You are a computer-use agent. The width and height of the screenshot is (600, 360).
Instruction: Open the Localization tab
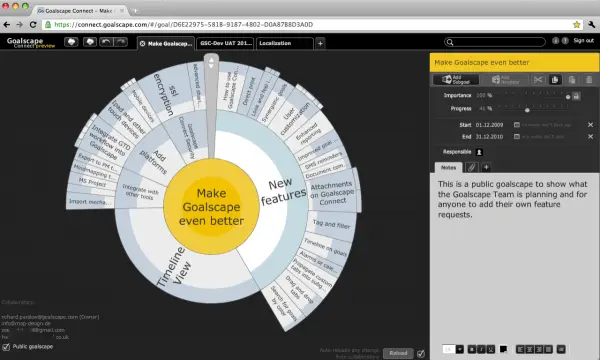click(285, 43)
